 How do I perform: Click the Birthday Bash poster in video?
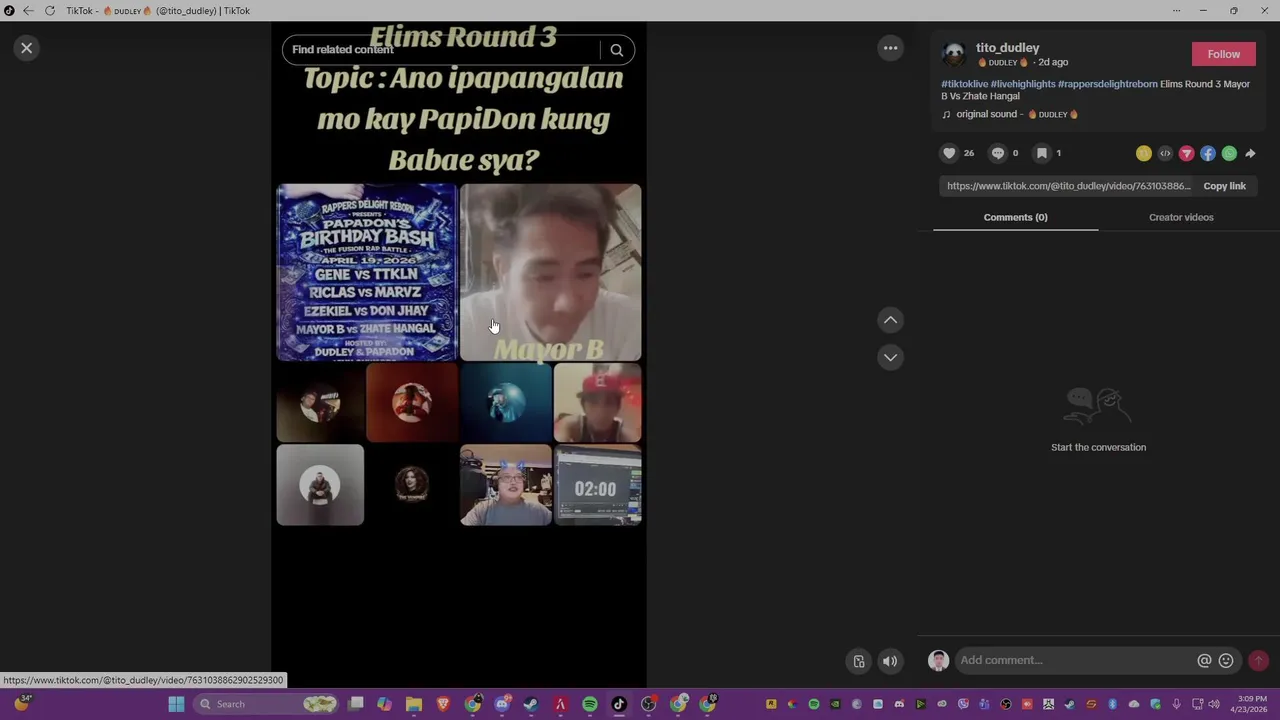[367, 272]
